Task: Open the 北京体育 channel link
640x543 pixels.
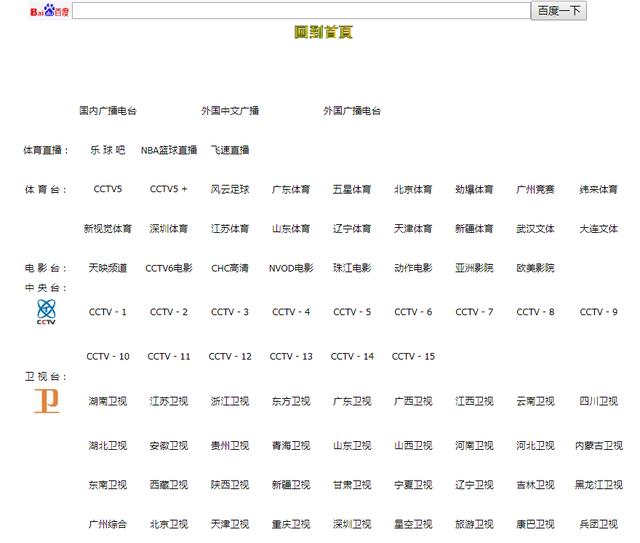Action: click(413, 189)
